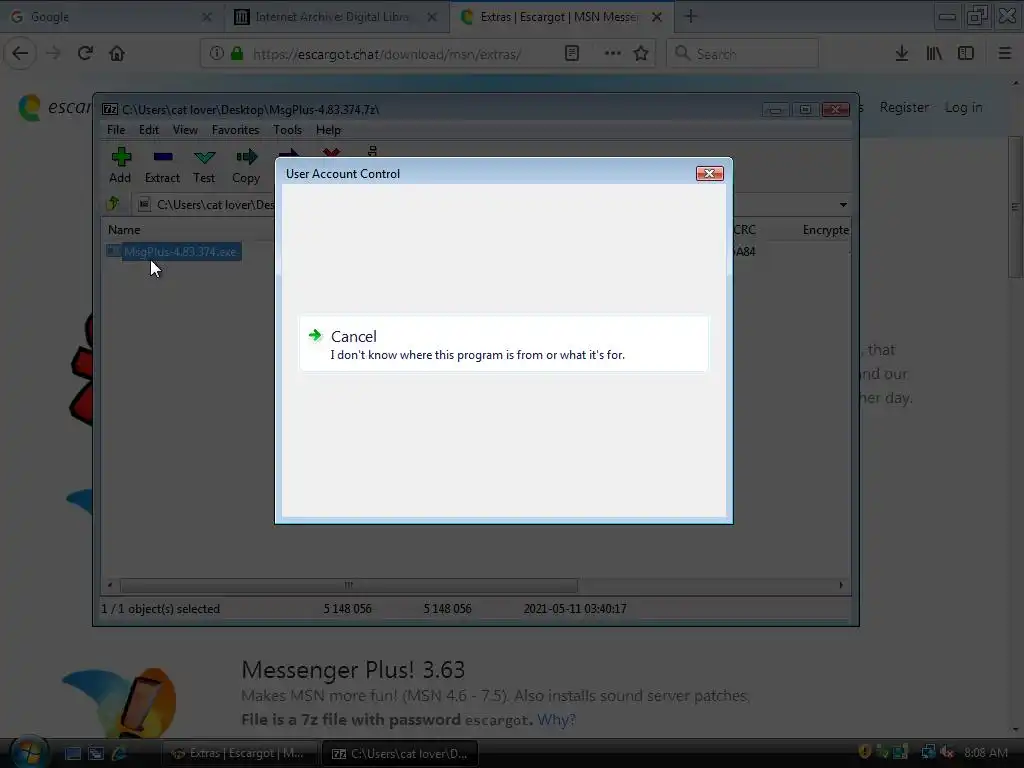Click the 7-Zip scrollbar right arrow
The height and width of the screenshot is (768, 1024).
[x=840, y=585]
